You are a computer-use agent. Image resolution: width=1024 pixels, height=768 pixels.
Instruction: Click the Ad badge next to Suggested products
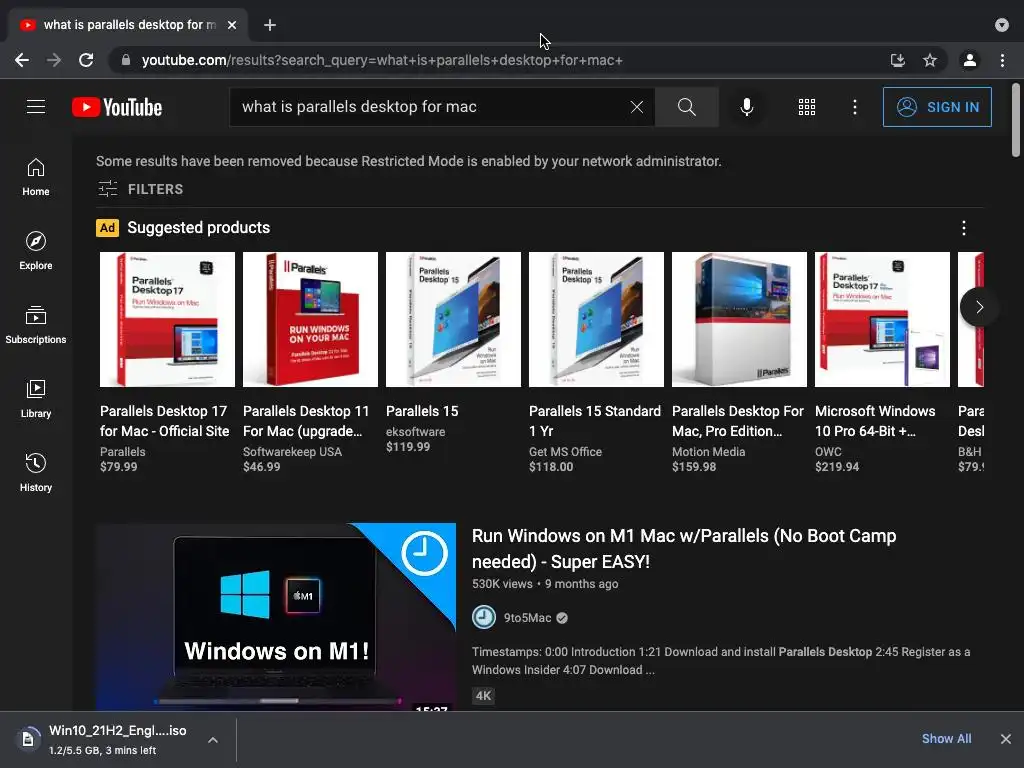coord(107,227)
